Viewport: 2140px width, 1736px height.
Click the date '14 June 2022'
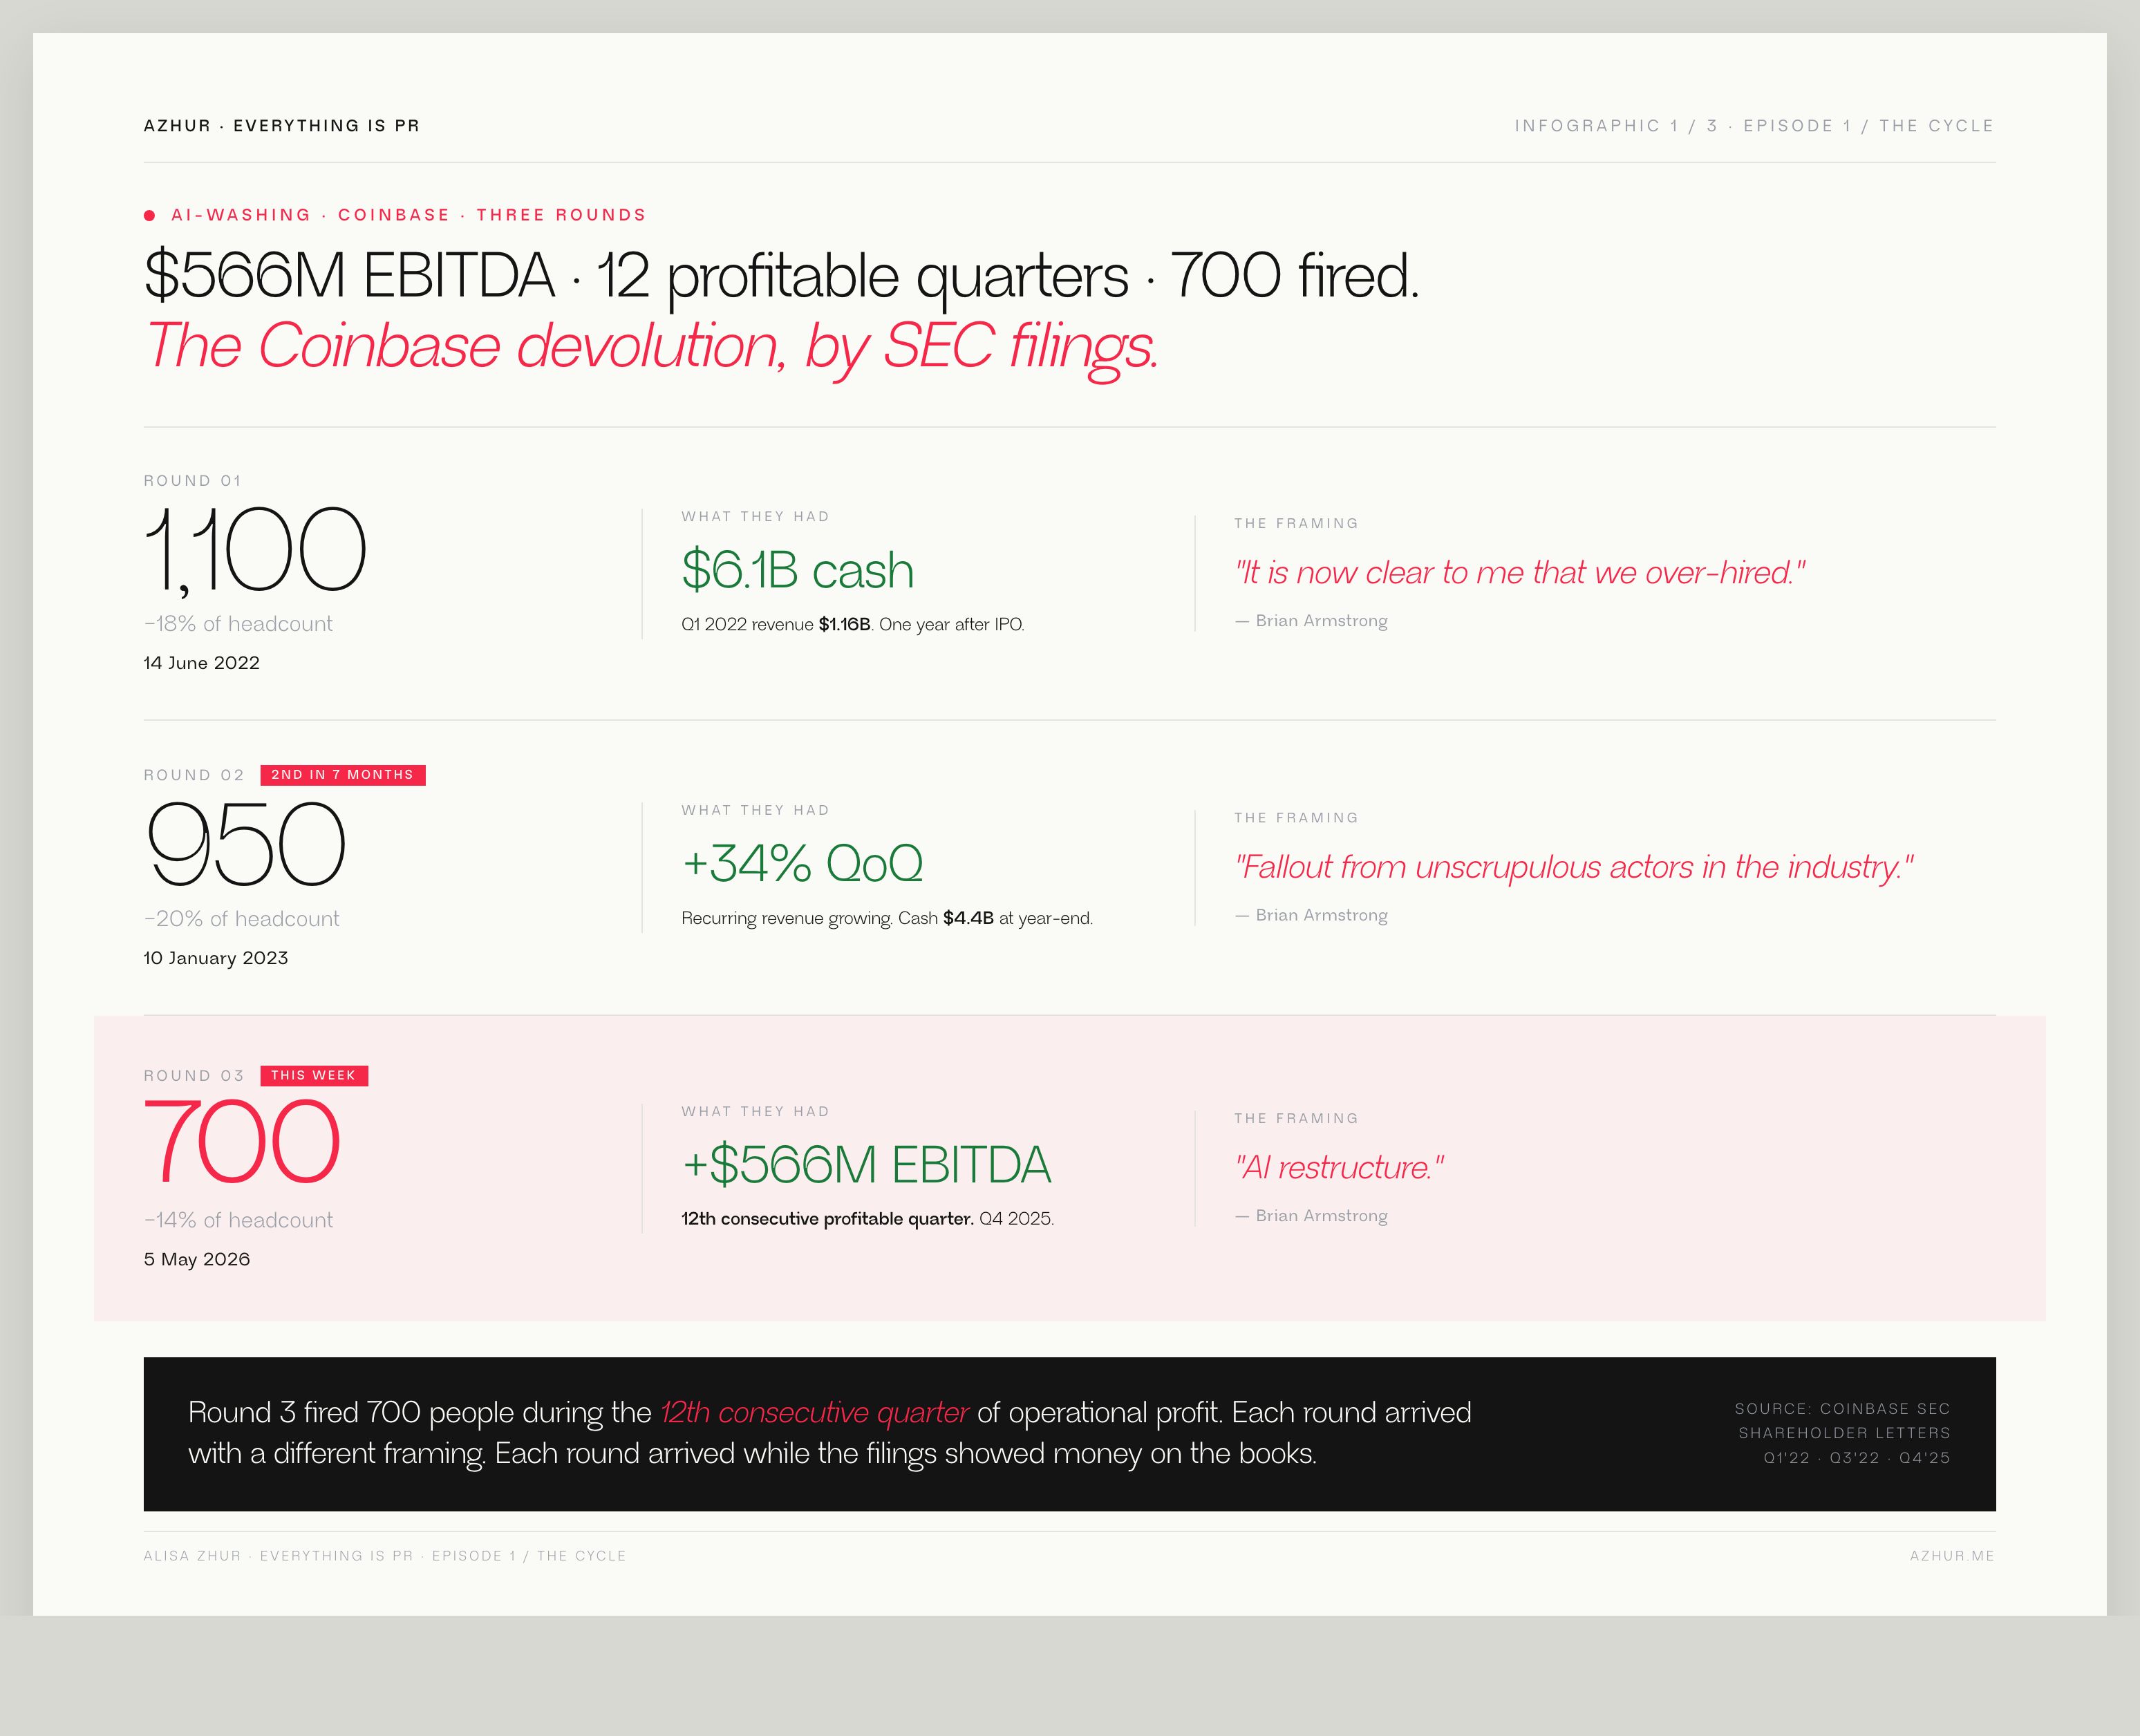point(201,663)
